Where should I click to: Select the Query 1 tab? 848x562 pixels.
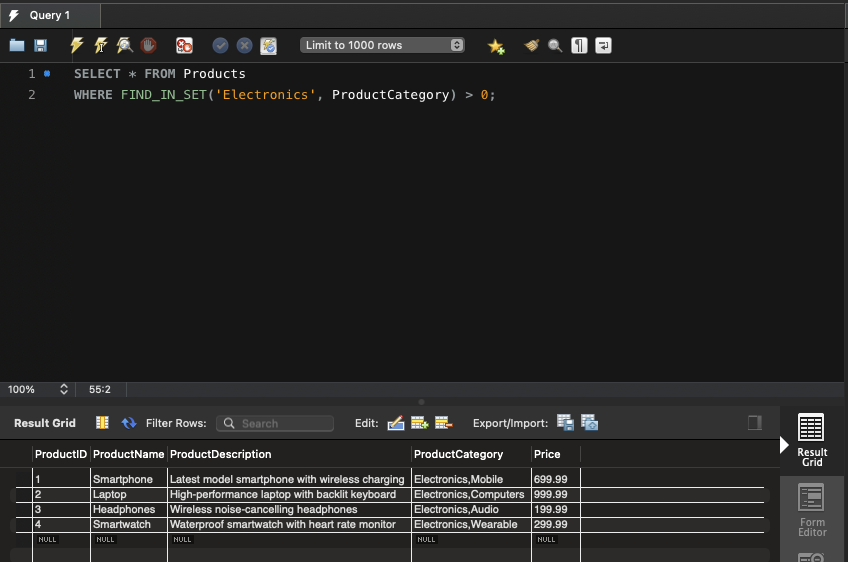(50, 15)
